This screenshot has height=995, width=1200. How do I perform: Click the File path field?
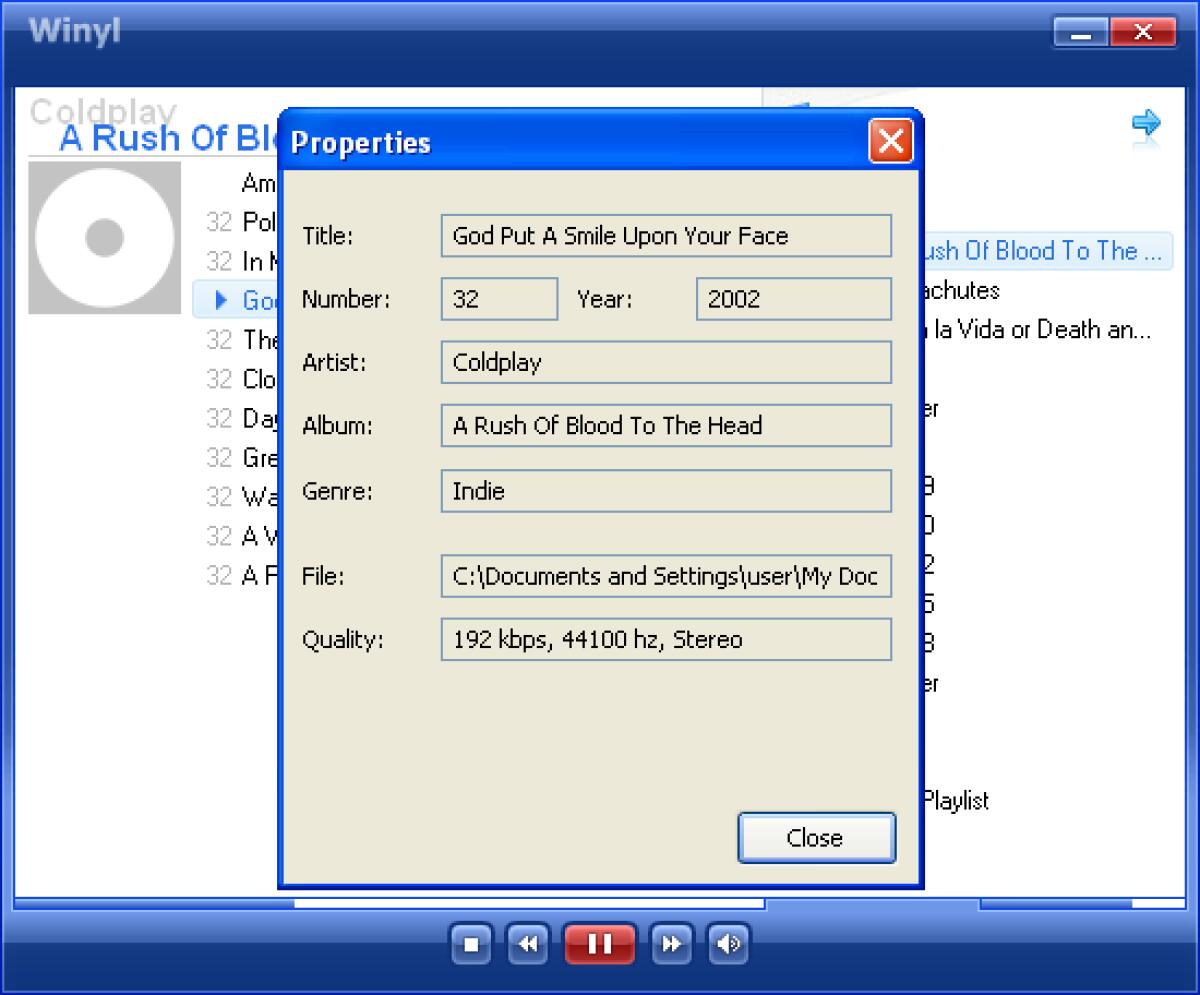click(x=666, y=576)
